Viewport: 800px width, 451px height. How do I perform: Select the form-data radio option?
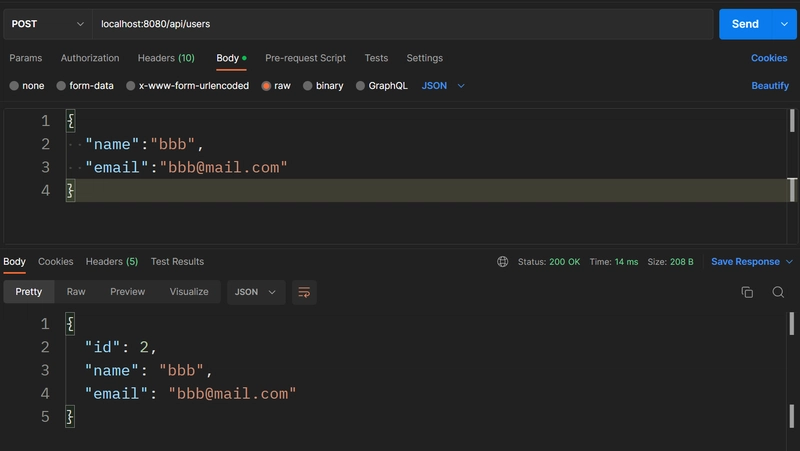[x=61, y=86]
